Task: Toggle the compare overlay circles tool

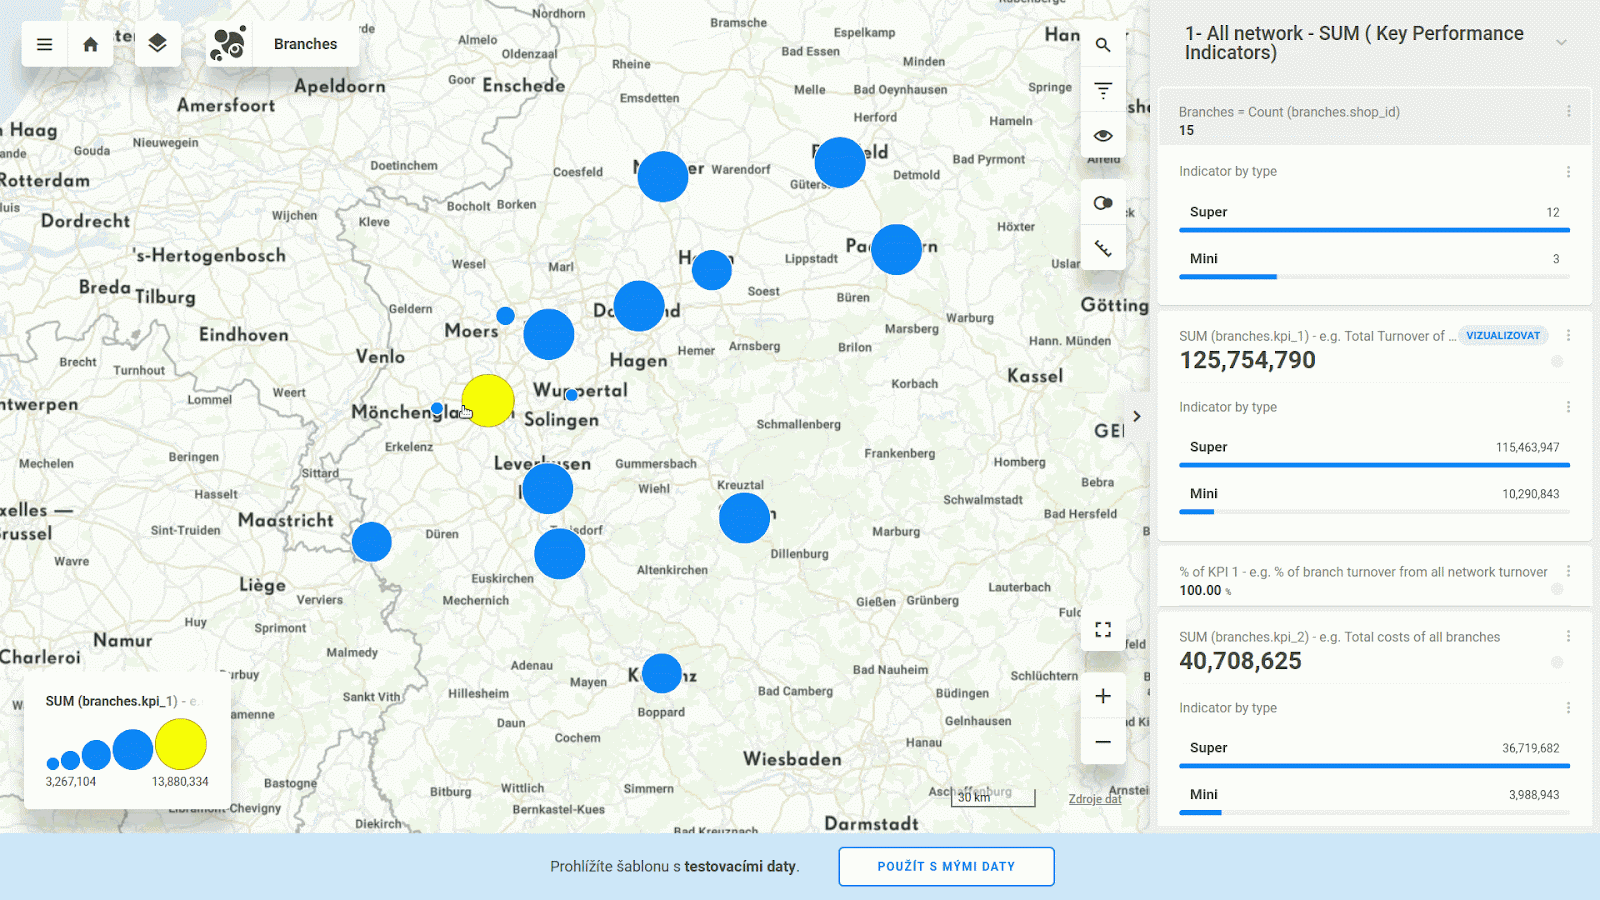Action: [1103, 203]
